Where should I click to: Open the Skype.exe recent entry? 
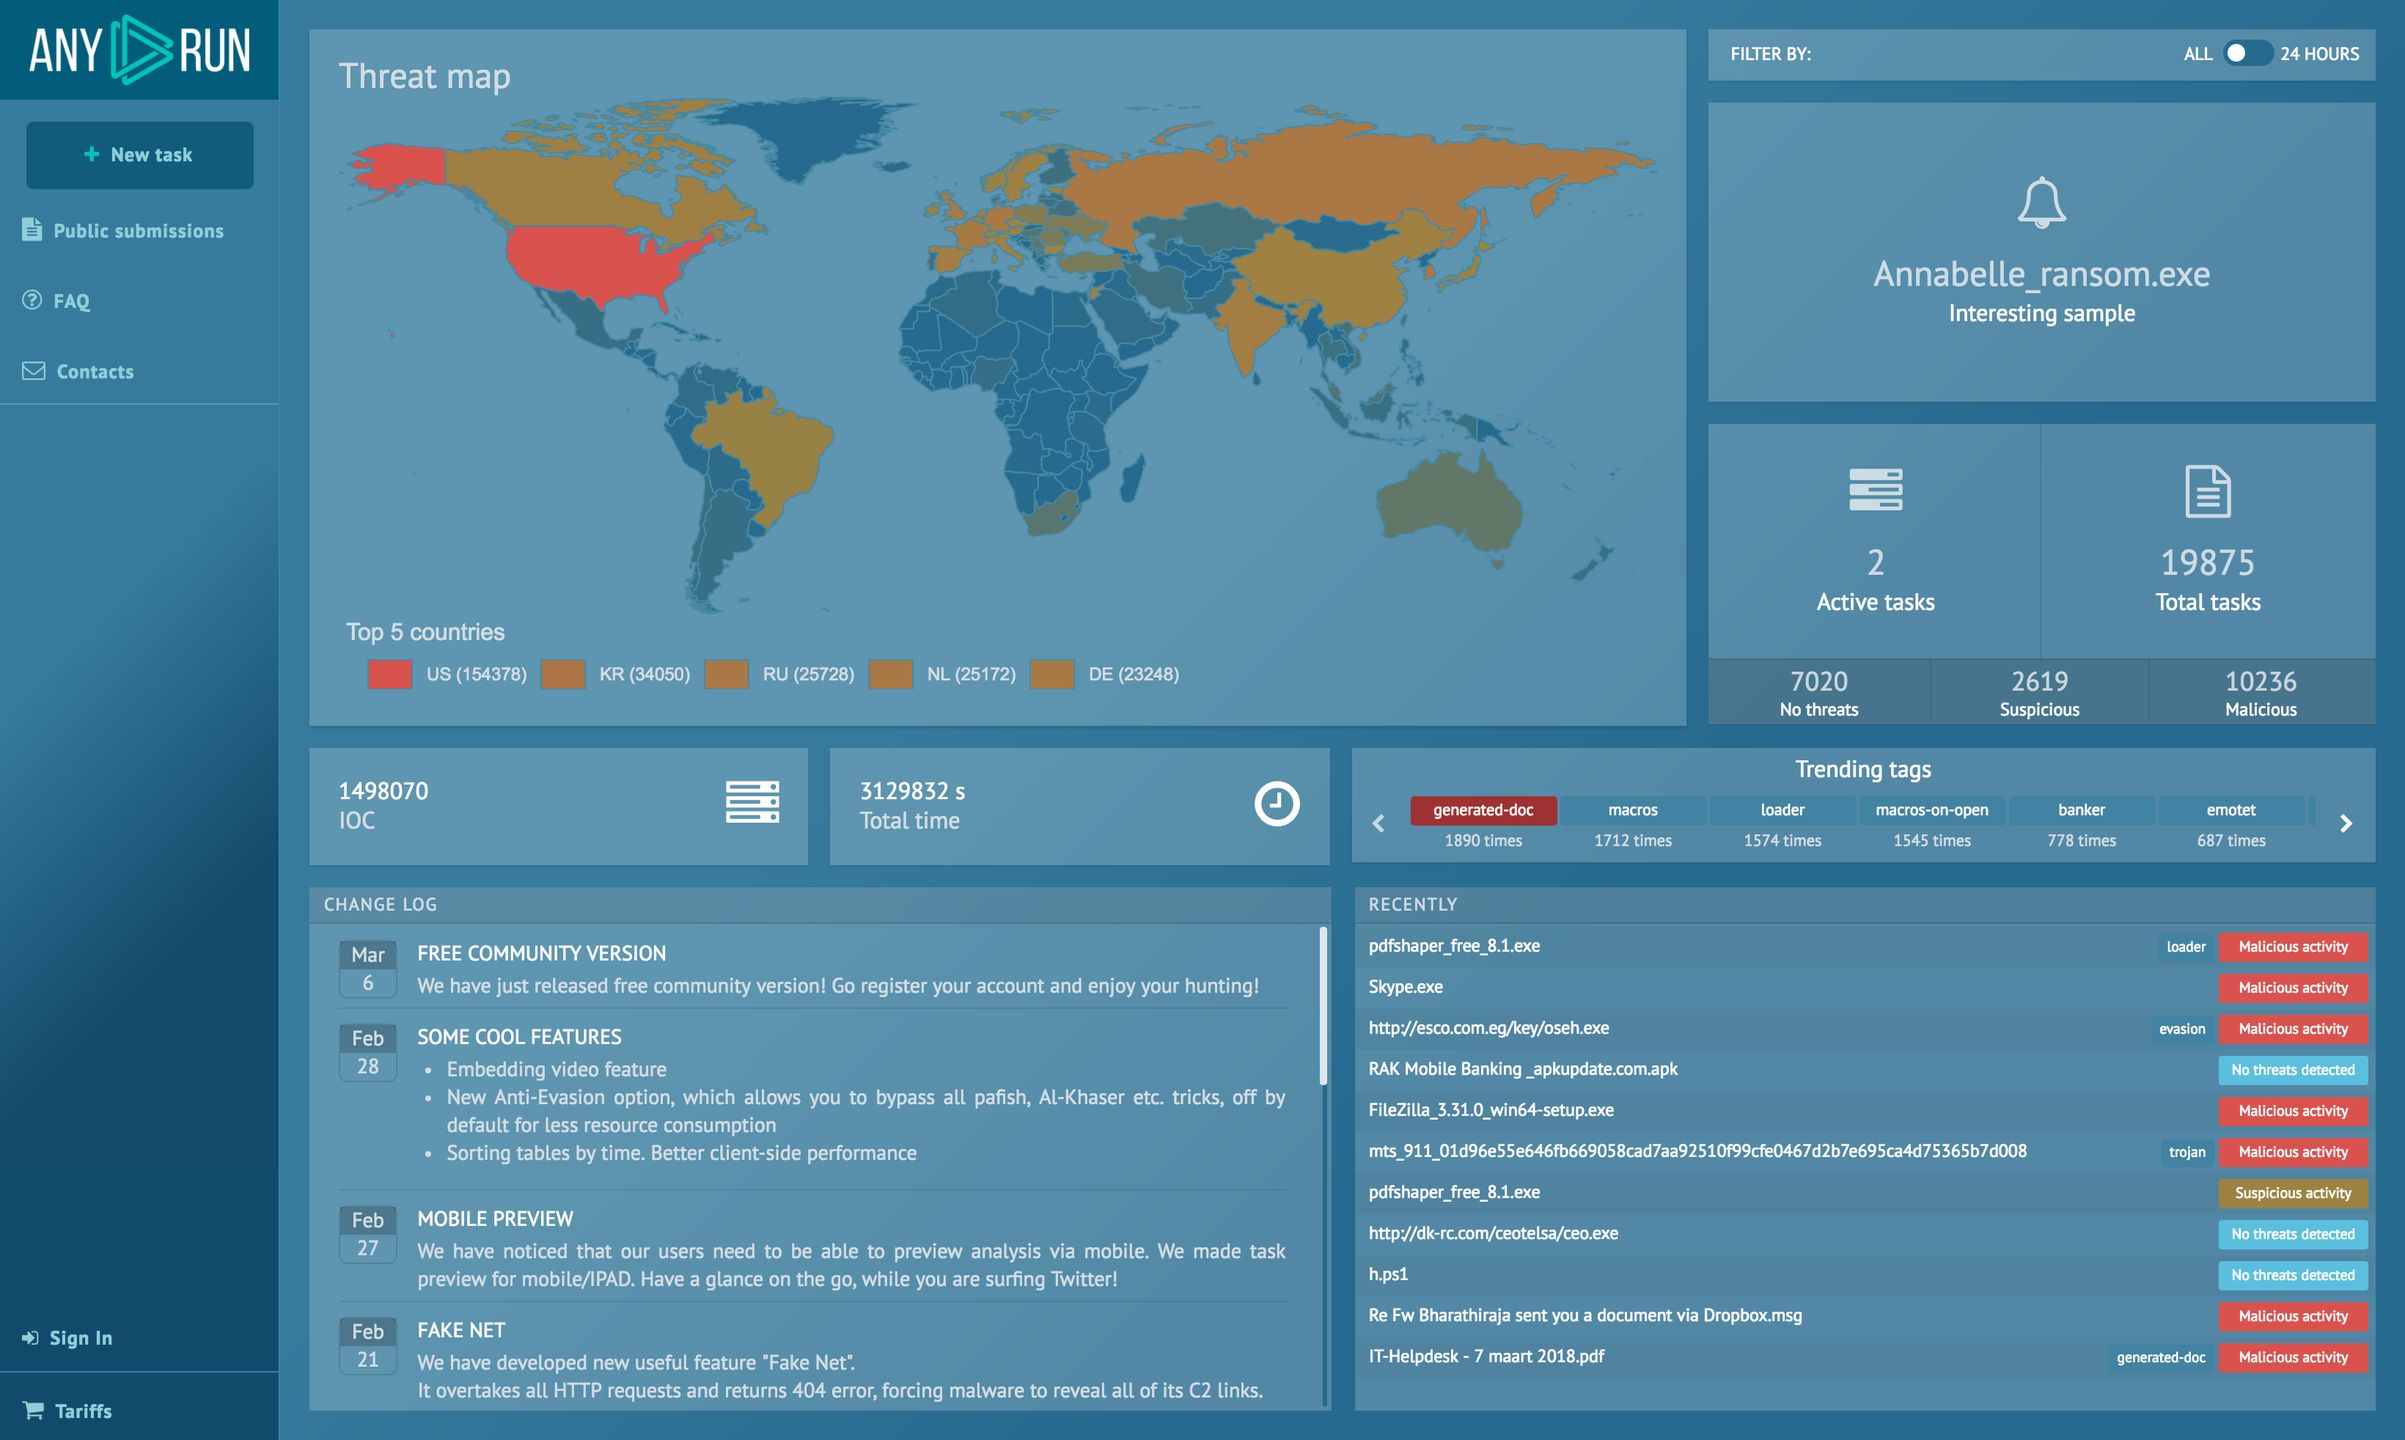(1405, 987)
